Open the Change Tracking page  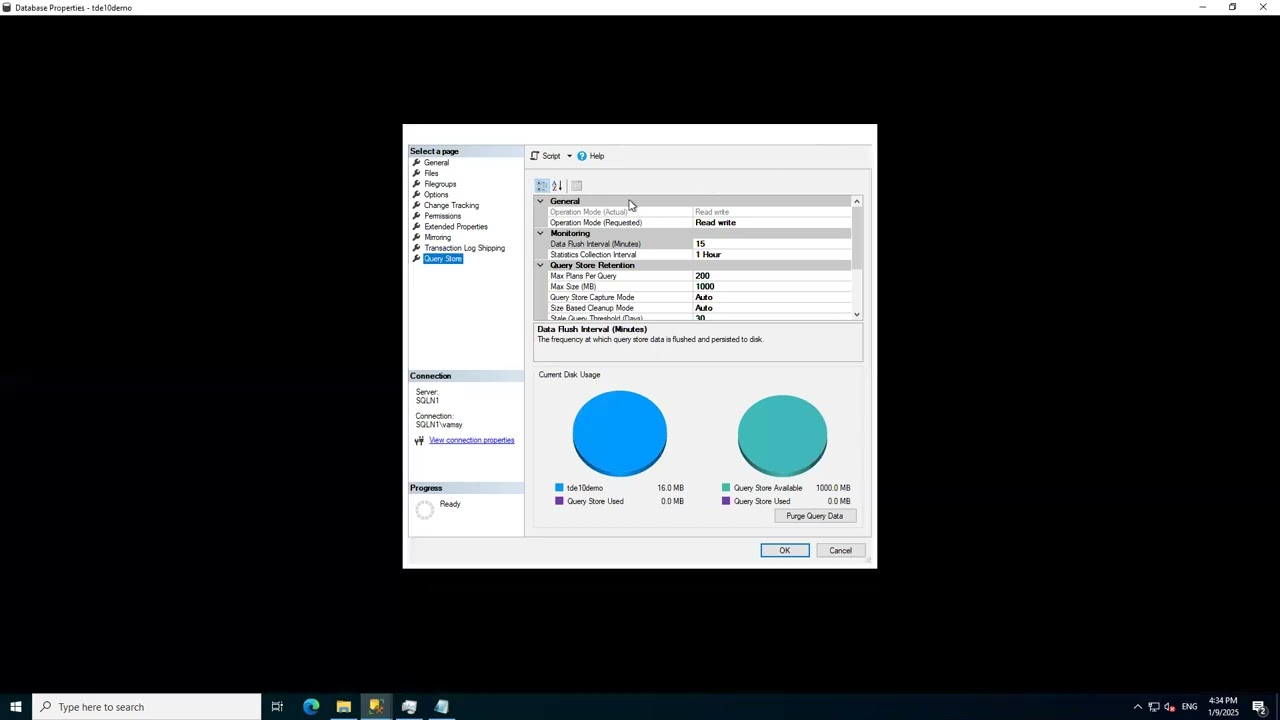click(x=451, y=205)
